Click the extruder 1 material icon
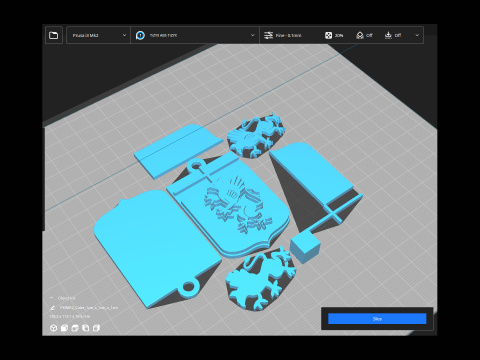Viewport: 480px width, 360px height. pyautogui.click(x=140, y=35)
